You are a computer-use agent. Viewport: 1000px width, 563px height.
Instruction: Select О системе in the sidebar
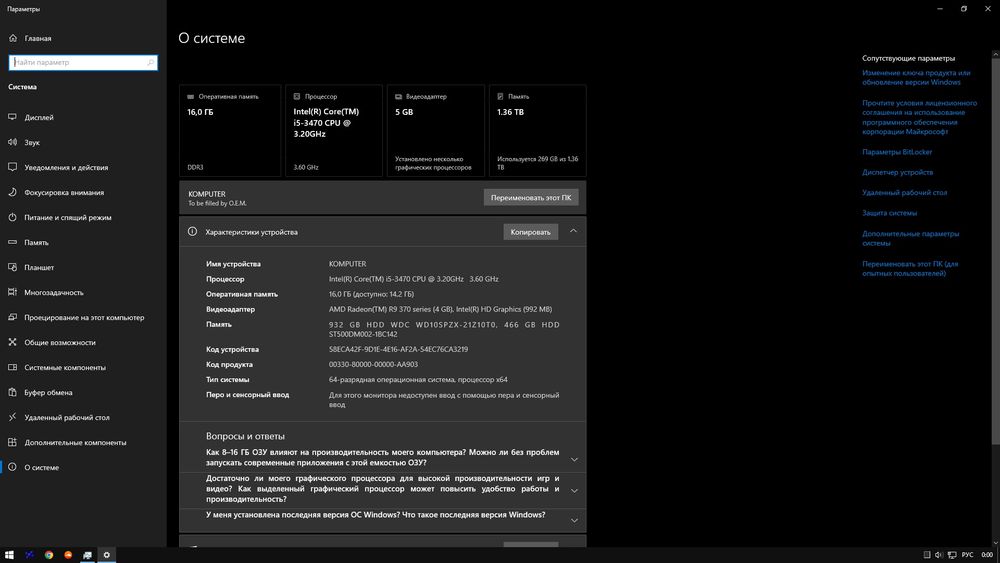(x=41, y=467)
